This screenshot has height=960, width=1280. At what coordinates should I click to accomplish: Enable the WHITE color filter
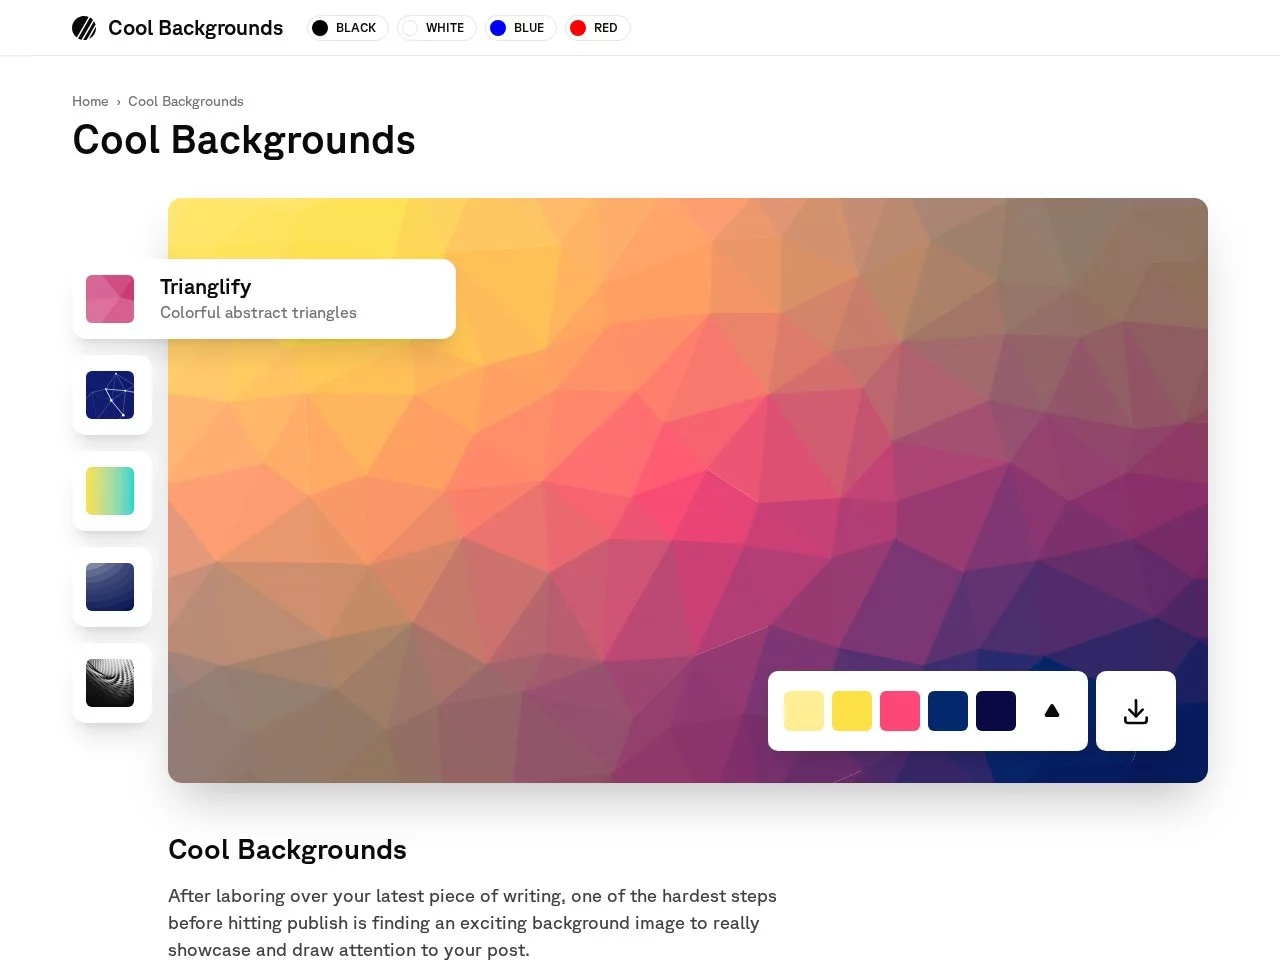tap(436, 28)
